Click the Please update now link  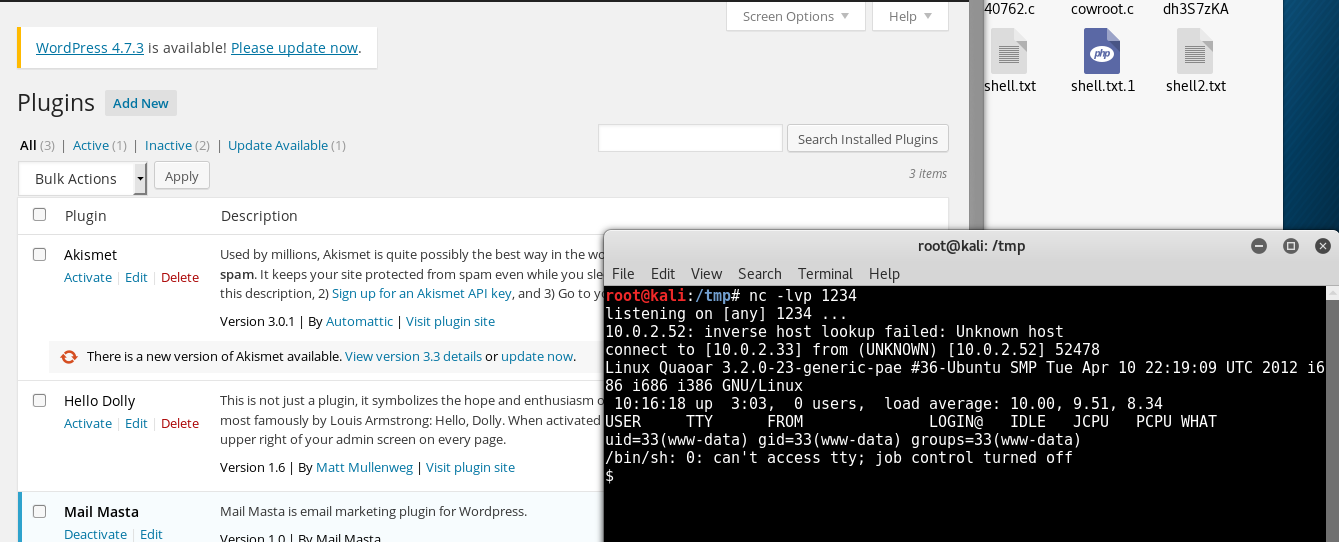294,47
